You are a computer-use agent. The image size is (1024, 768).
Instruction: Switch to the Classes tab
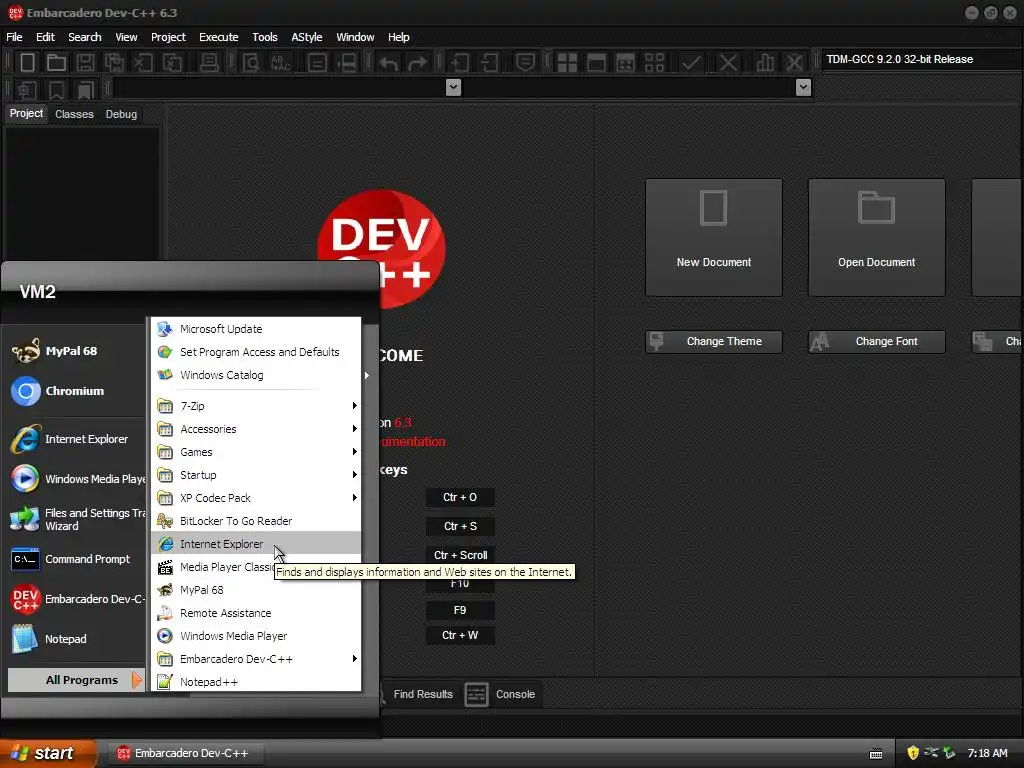point(74,114)
